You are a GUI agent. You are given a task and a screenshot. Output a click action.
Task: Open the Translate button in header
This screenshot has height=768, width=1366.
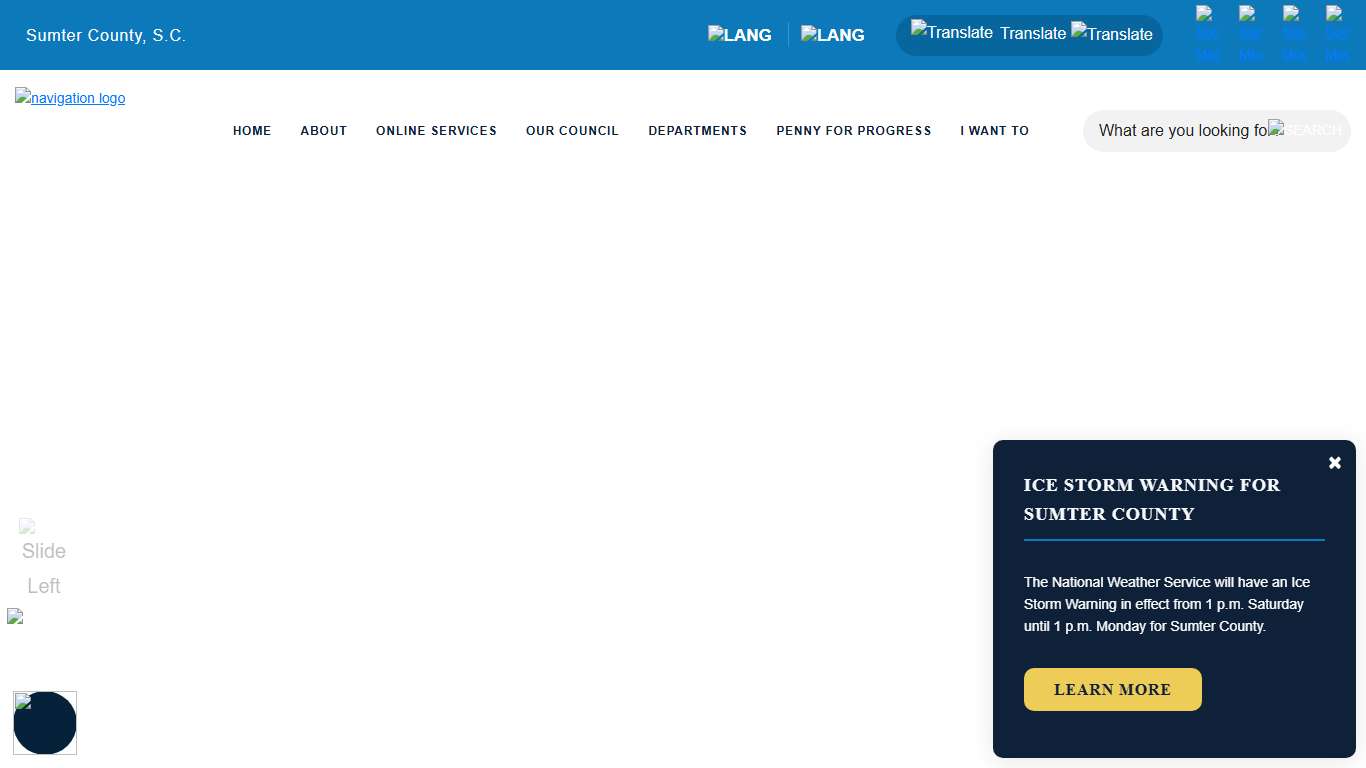[x=1029, y=34]
